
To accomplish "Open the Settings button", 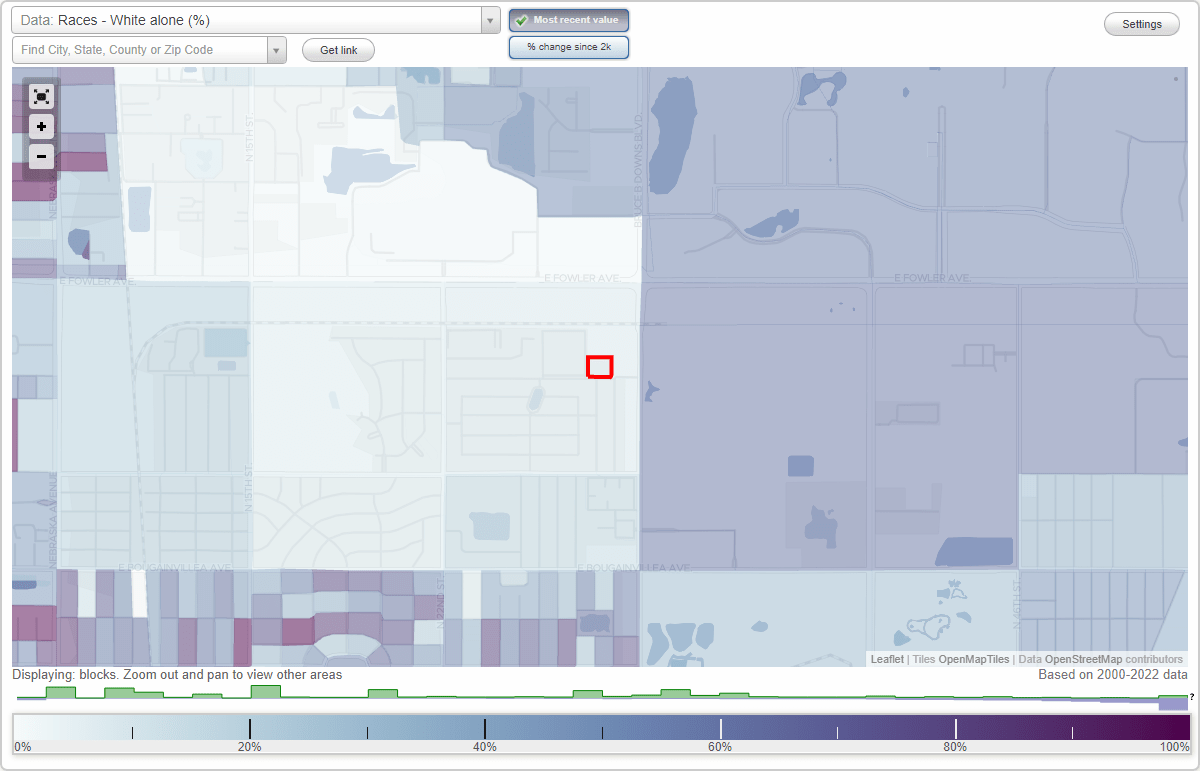I will pos(1142,25).
